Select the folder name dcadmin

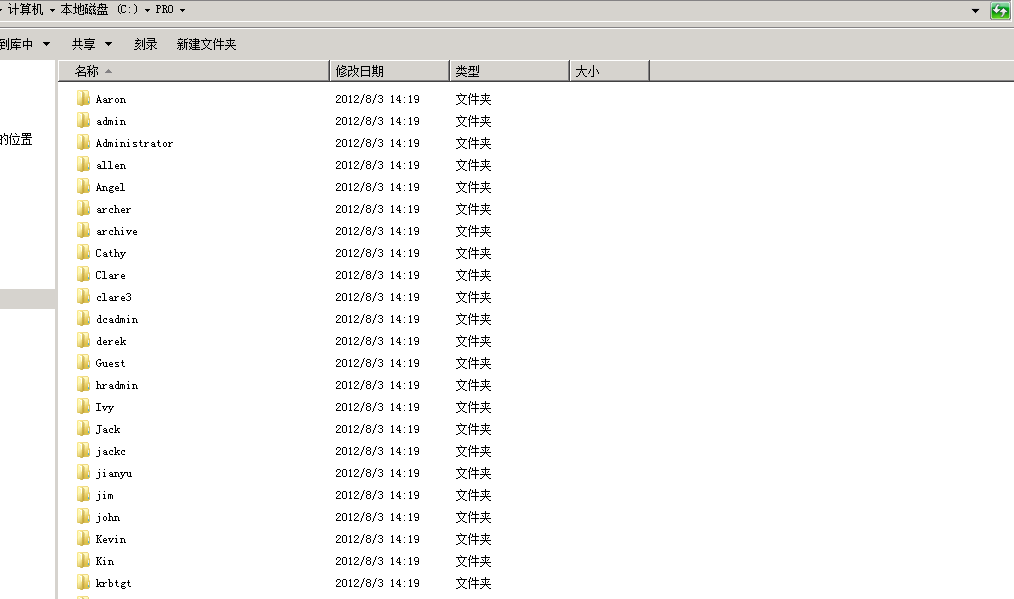(x=116, y=319)
